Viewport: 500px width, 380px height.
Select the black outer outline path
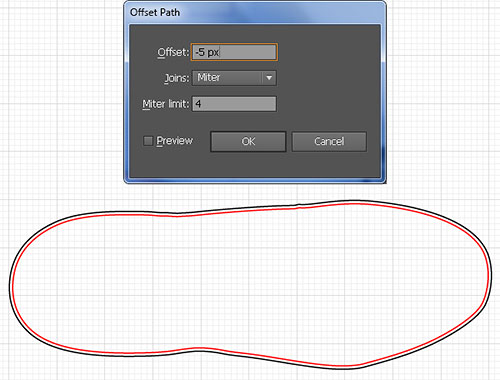pos(10,285)
